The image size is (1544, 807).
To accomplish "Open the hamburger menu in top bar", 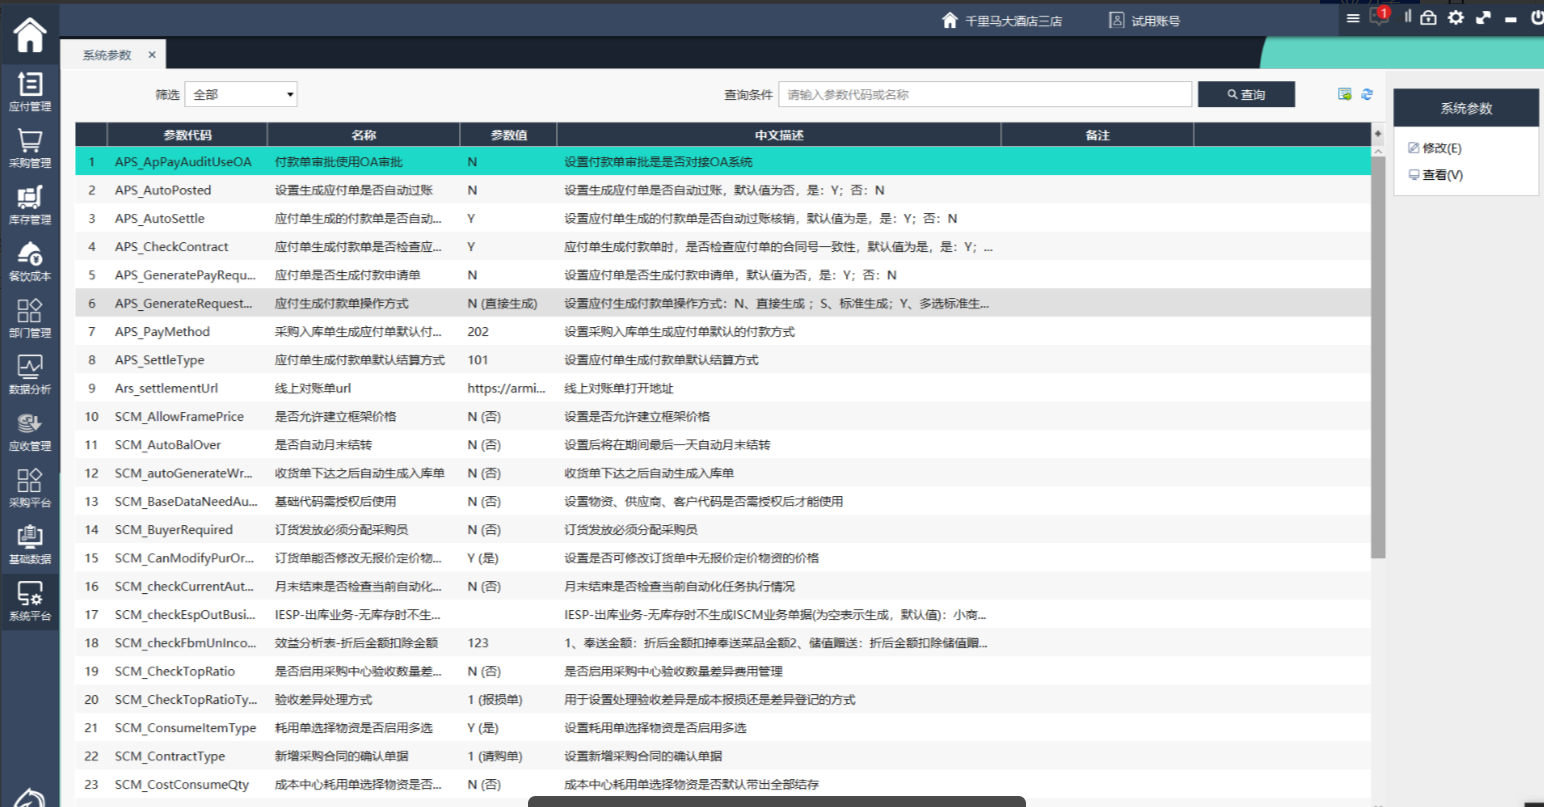I will (1353, 18).
